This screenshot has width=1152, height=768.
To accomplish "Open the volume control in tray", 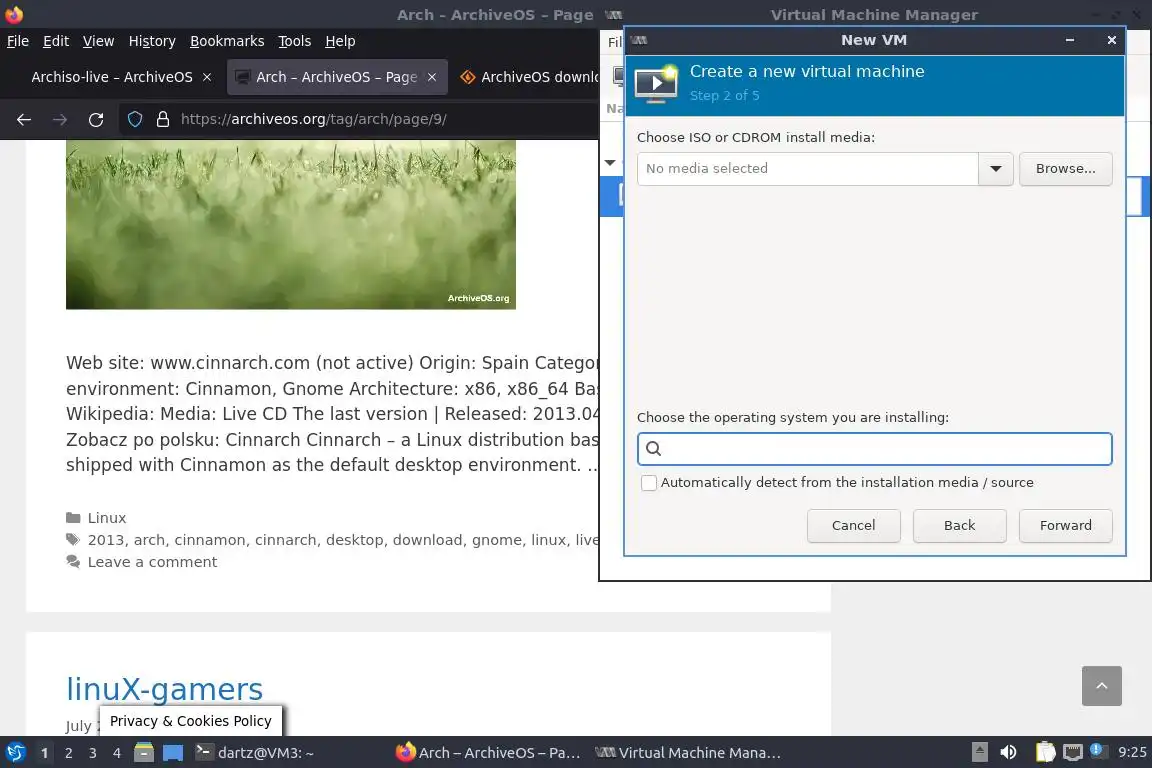I will (x=1008, y=753).
